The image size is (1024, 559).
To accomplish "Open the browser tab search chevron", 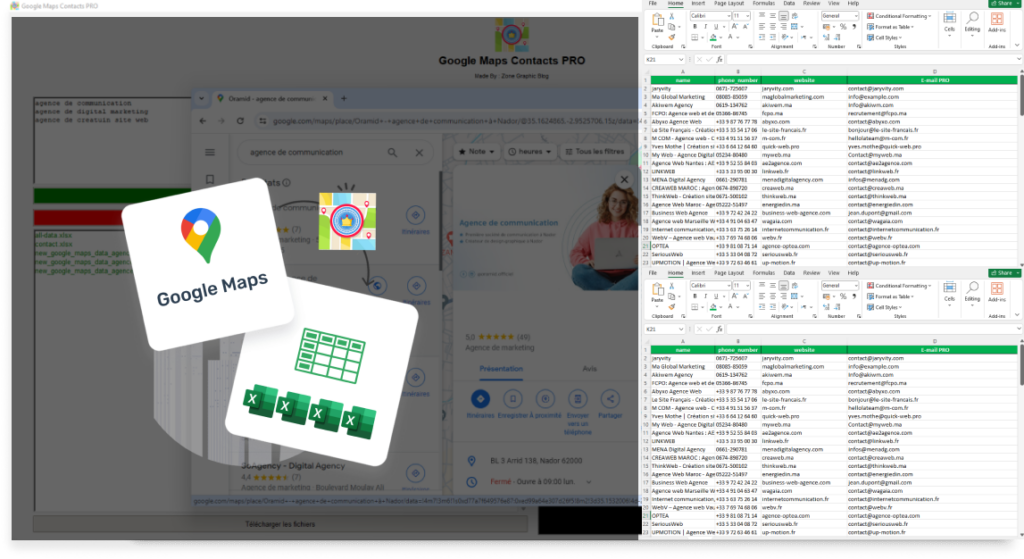I will [x=201, y=99].
